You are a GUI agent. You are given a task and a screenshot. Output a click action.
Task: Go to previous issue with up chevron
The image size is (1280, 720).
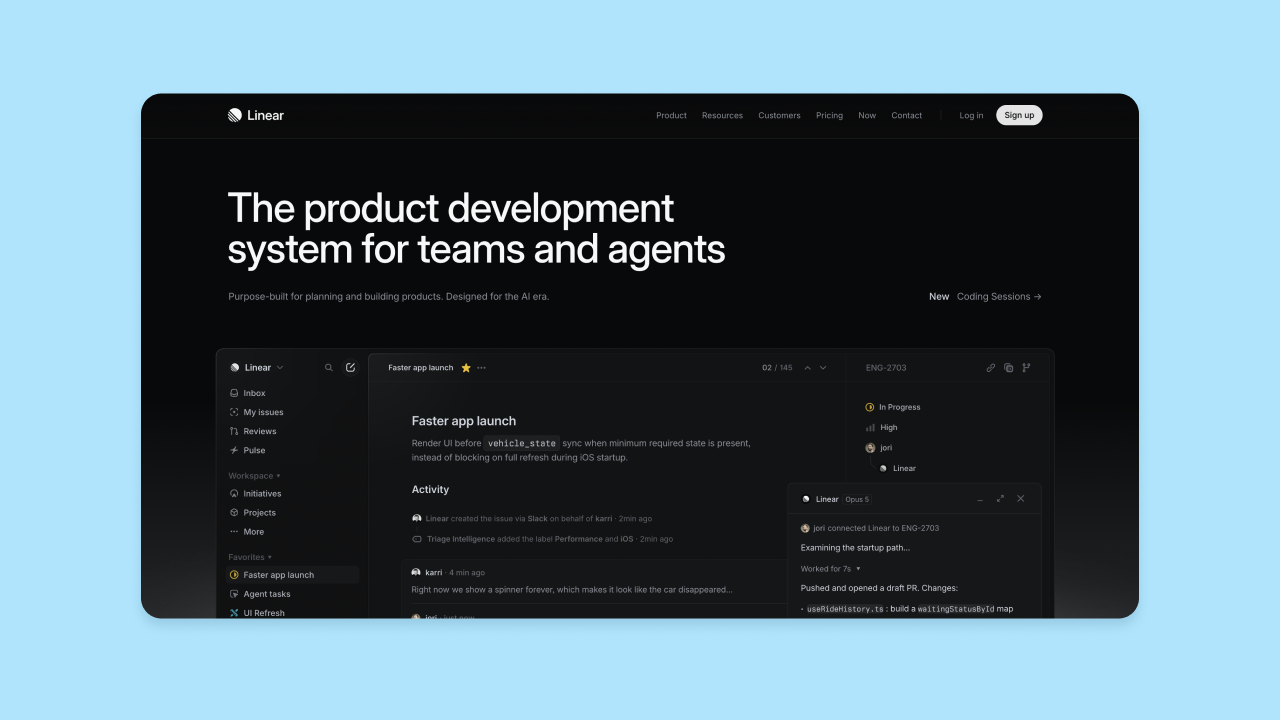coord(808,368)
